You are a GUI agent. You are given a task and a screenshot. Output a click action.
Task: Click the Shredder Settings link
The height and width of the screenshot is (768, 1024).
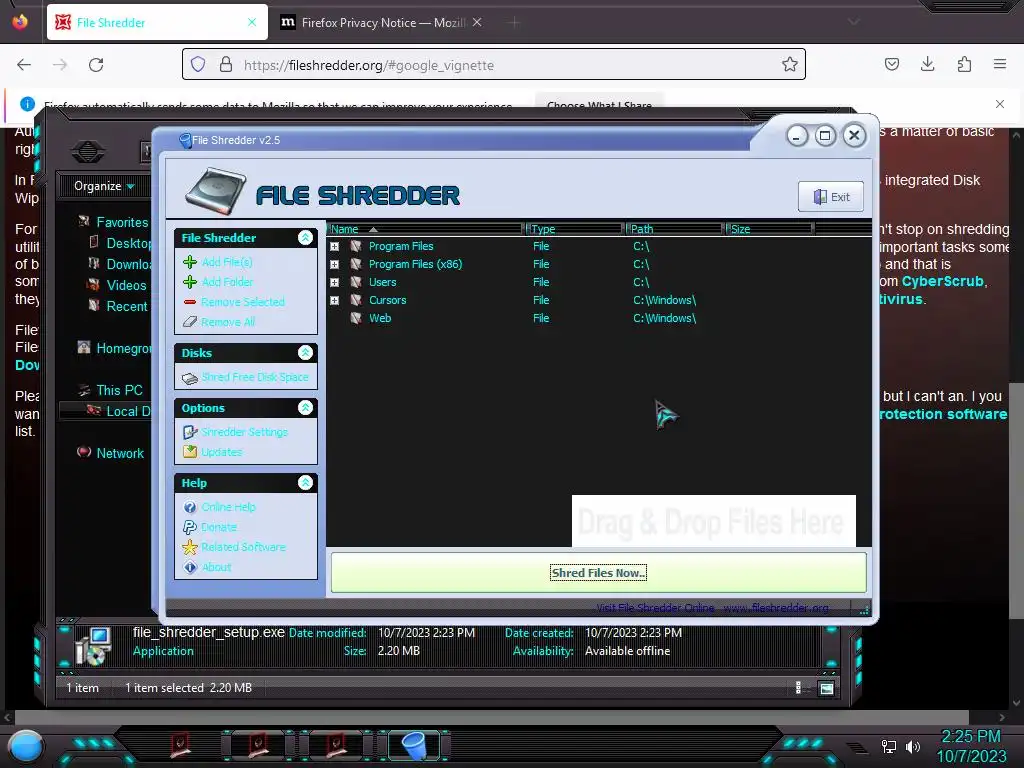pyautogui.click(x=244, y=432)
